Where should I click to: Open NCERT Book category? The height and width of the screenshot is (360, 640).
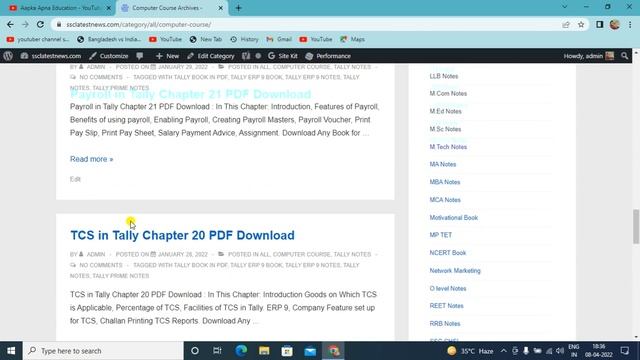448,253
